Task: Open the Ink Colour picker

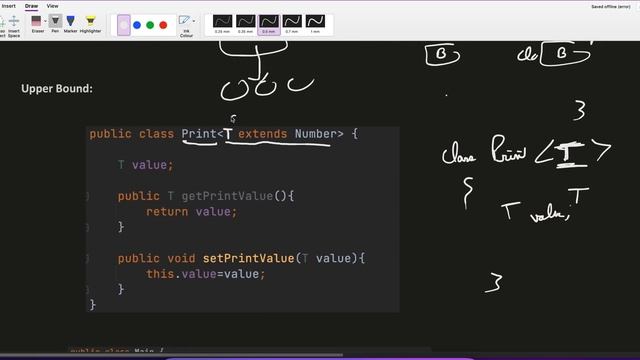Action: 185,26
